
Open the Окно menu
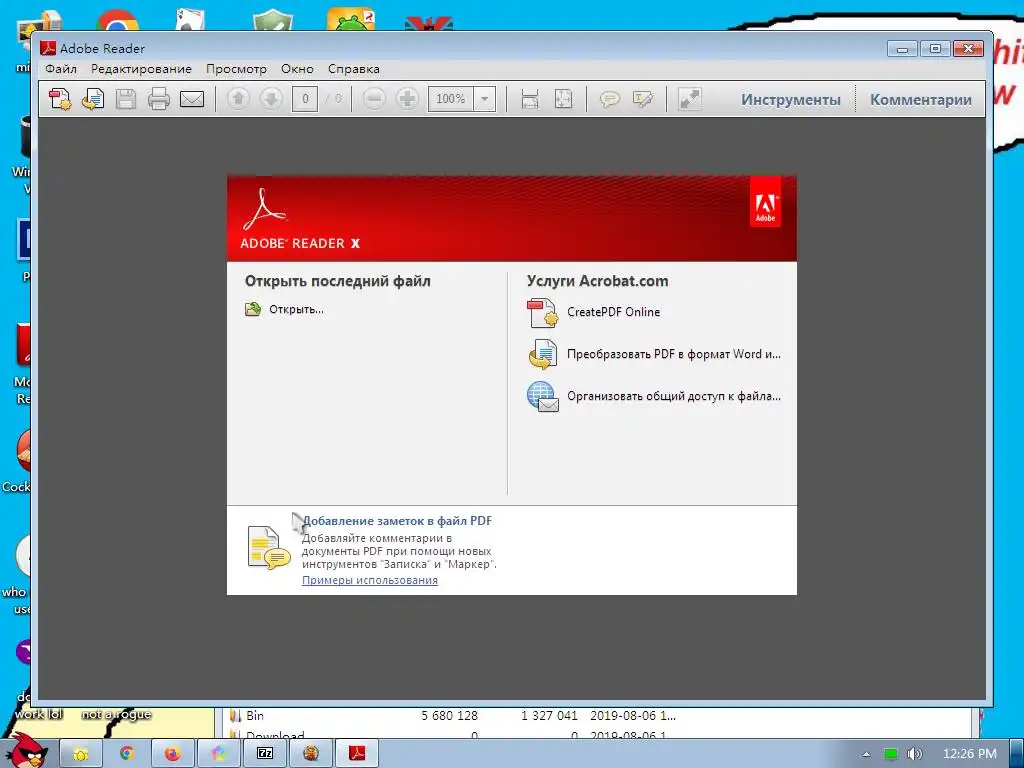click(297, 69)
